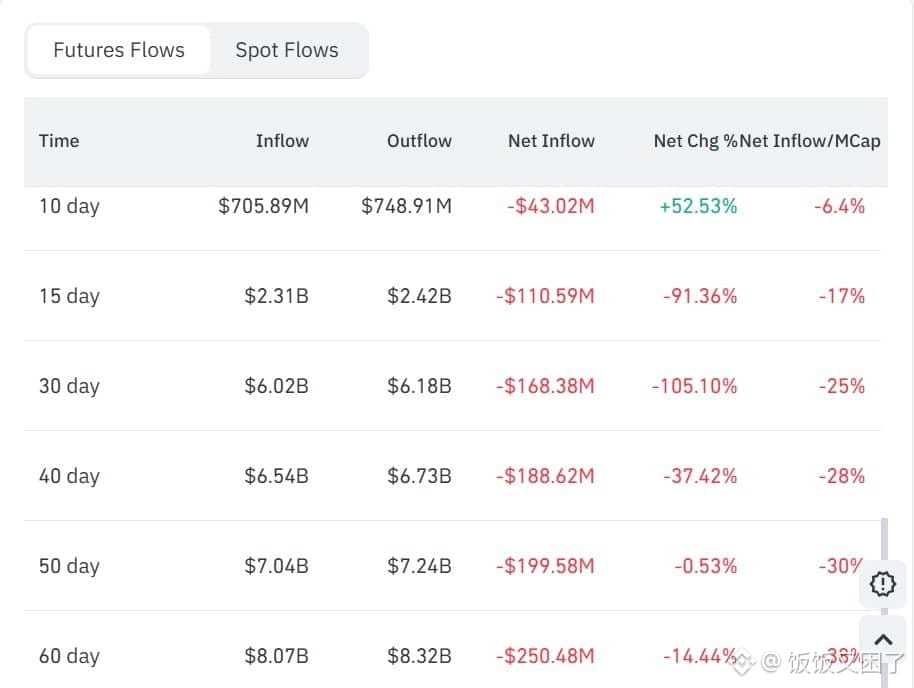Click the green +52.53% net change value

698,206
